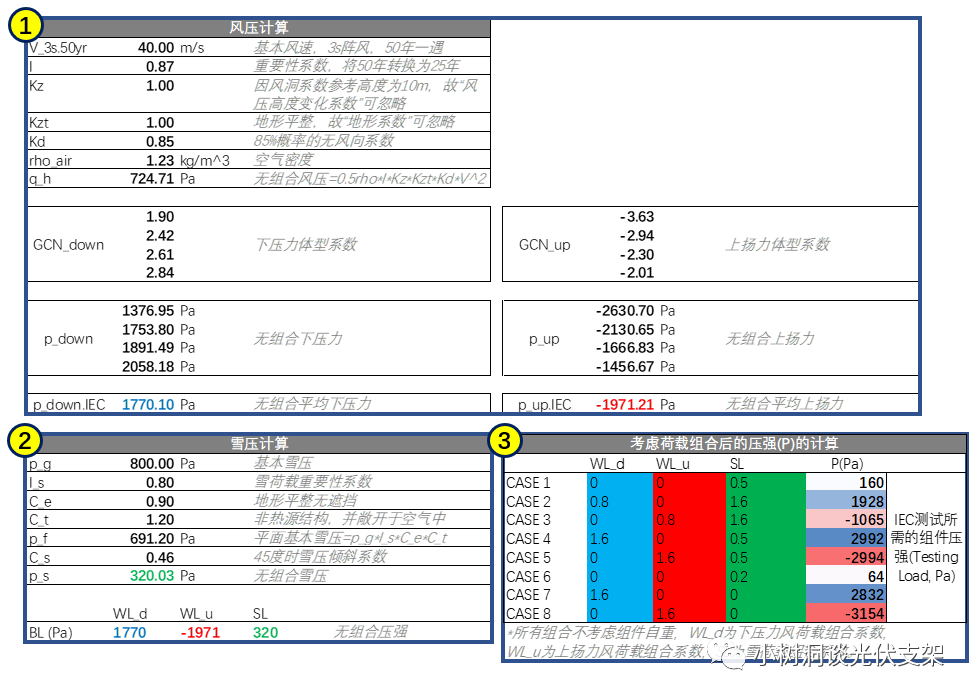
Task: Click the green SL cell for CASE 1
Action: [766, 483]
